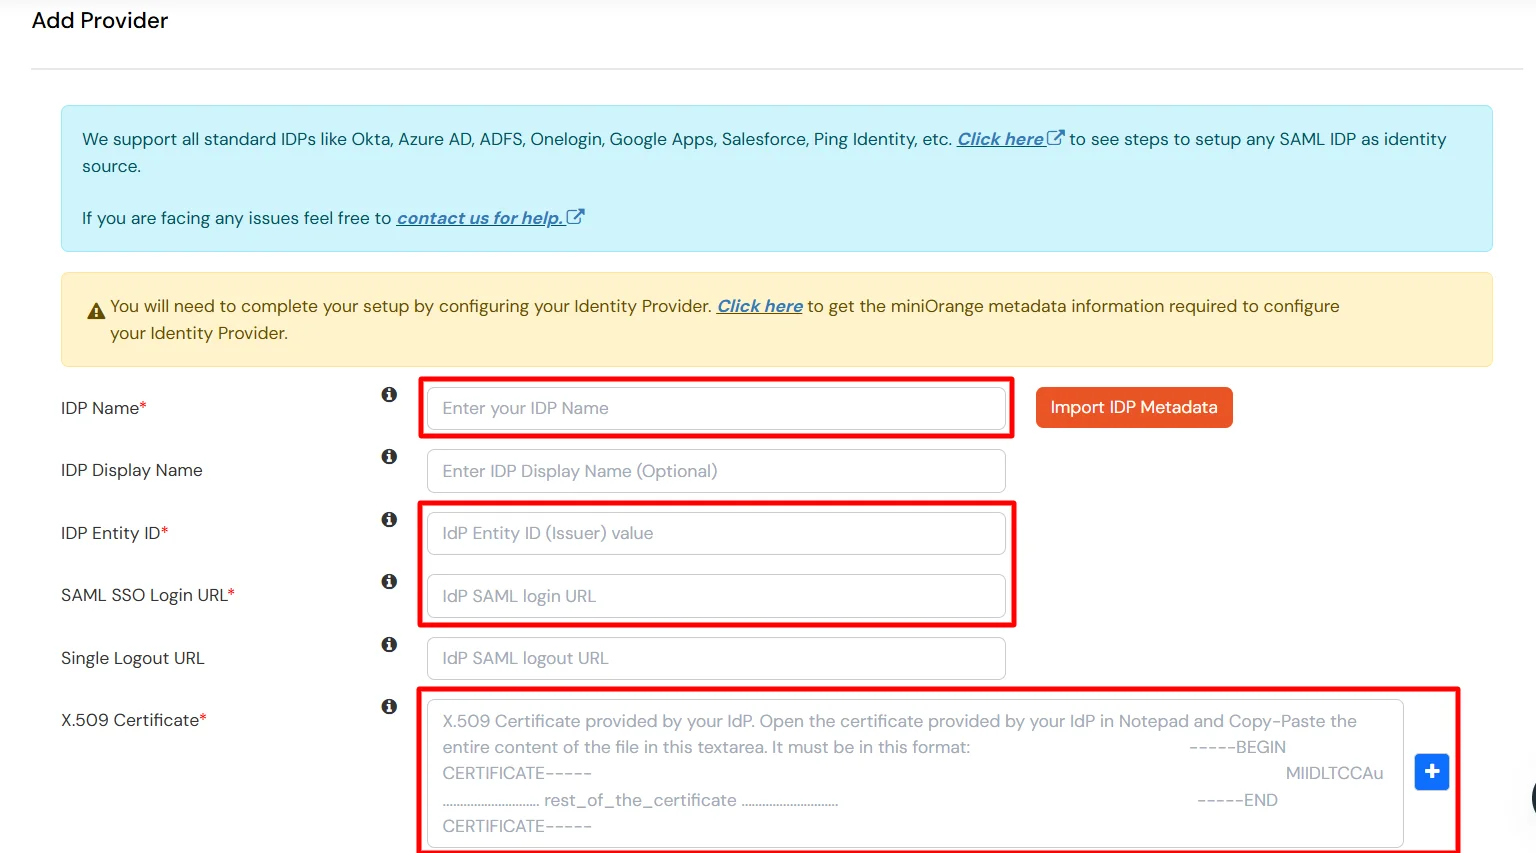1536x853 pixels.
Task: Click the IDP Entity ID label
Action: tap(115, 533)
